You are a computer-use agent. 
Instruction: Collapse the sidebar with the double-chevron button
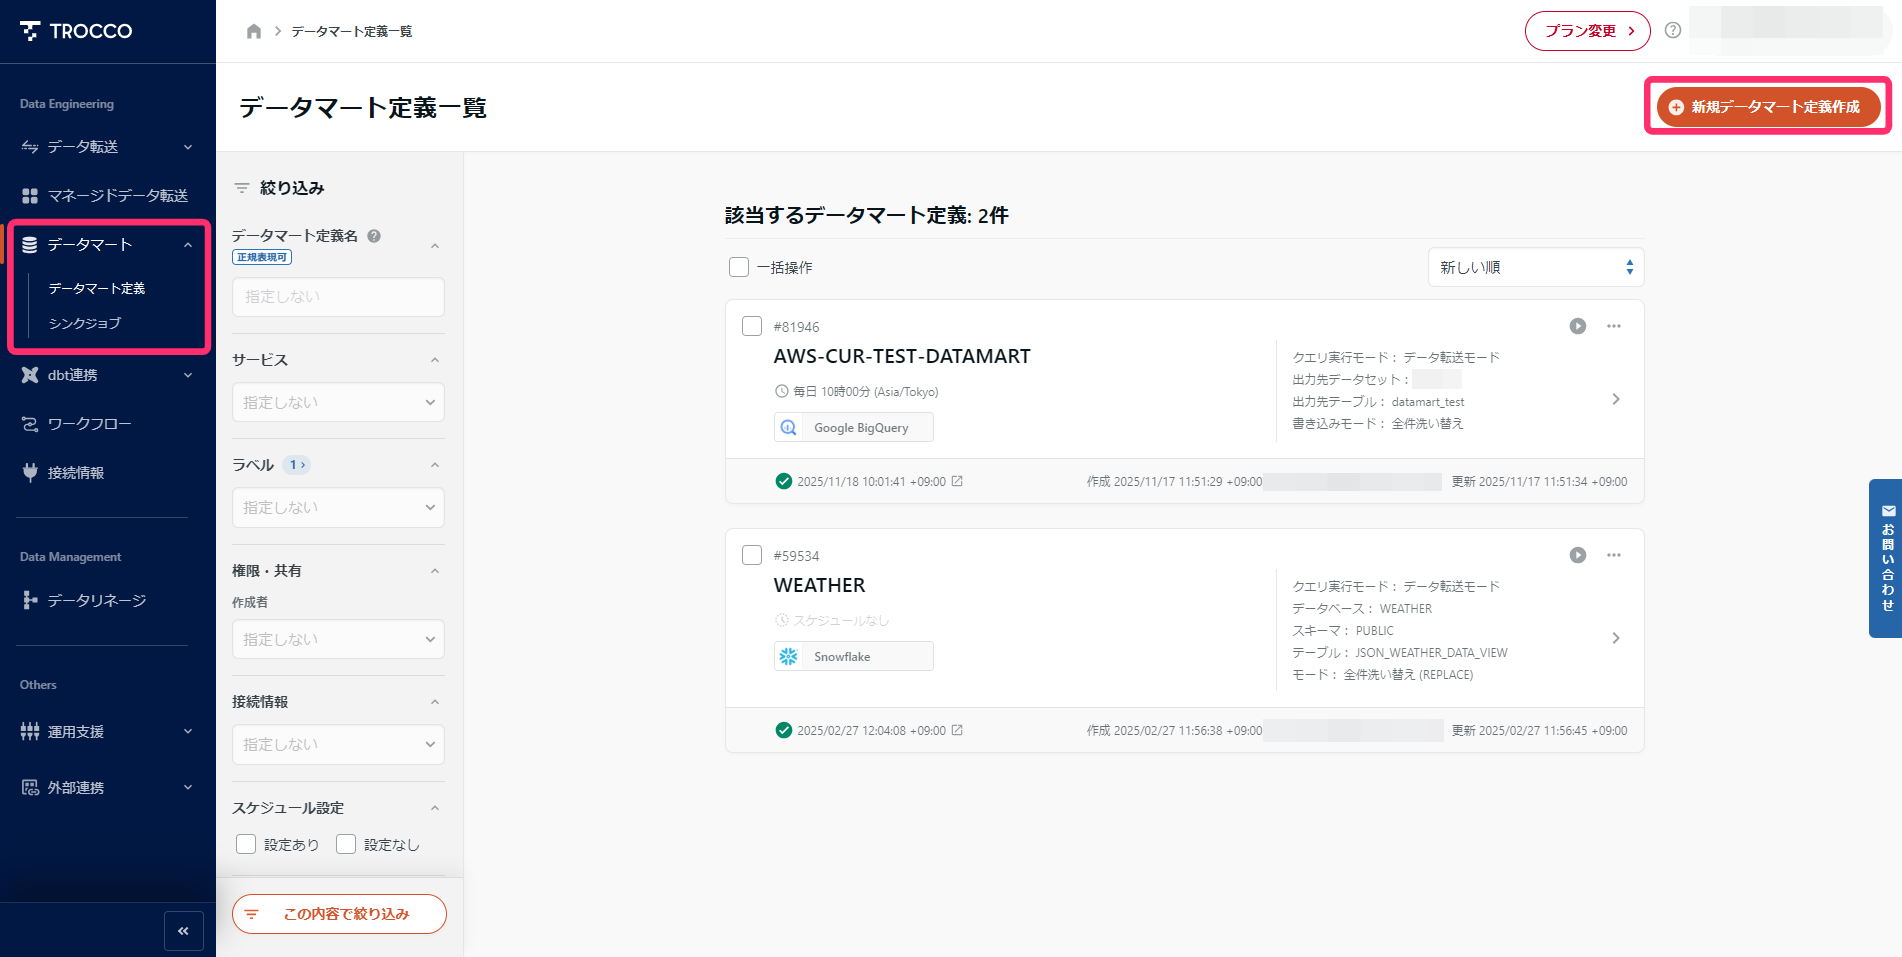pos(184,931)
